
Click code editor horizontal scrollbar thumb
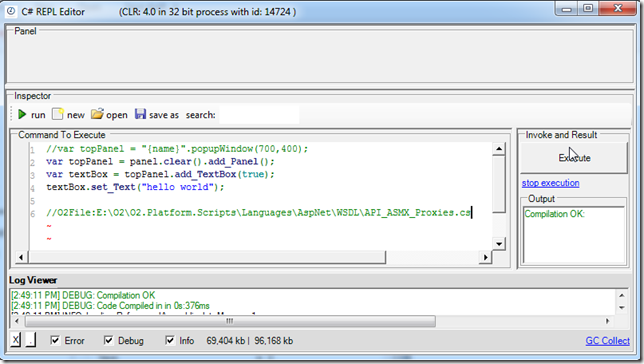(x=207, y=258)
